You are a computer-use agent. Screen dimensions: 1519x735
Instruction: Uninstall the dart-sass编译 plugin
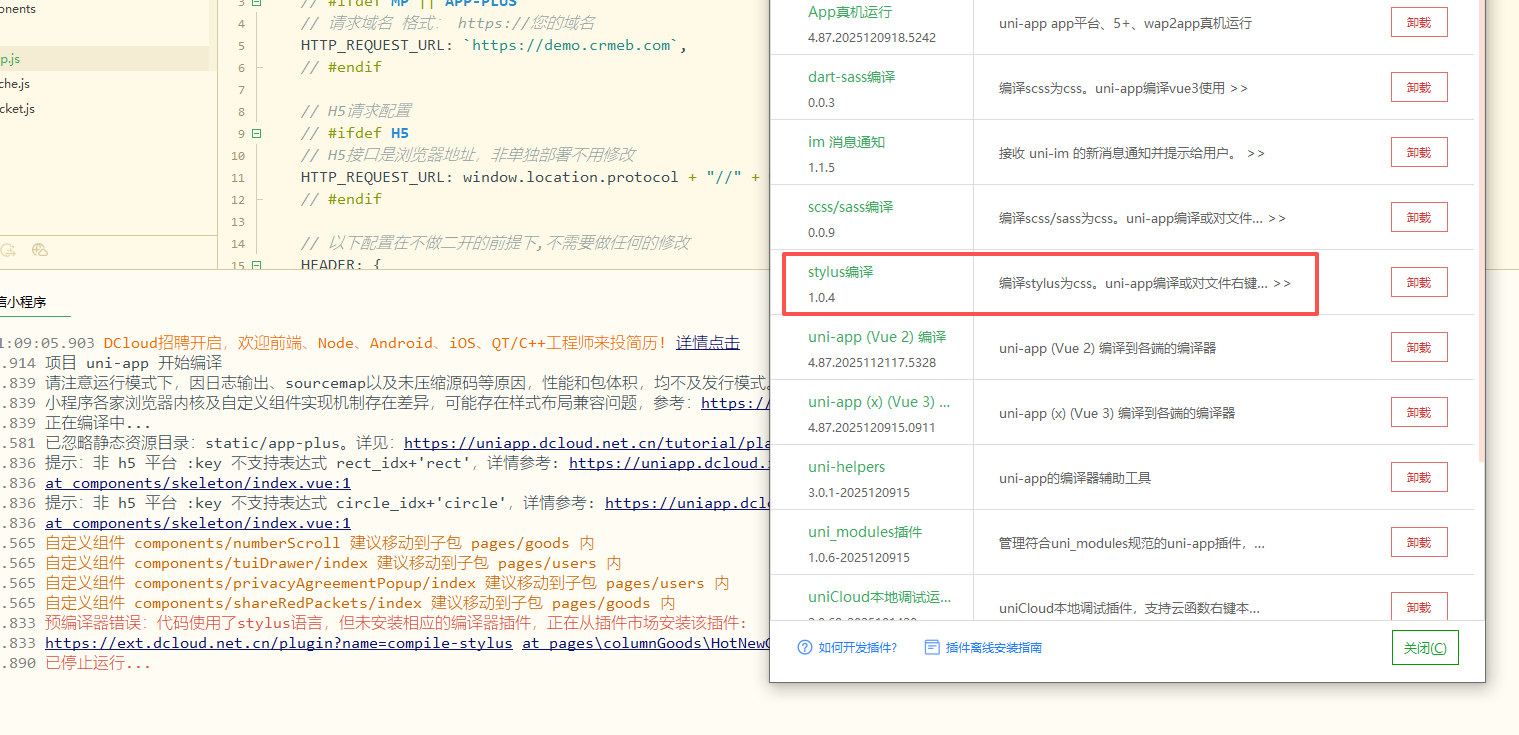[x=1418, y=88]
